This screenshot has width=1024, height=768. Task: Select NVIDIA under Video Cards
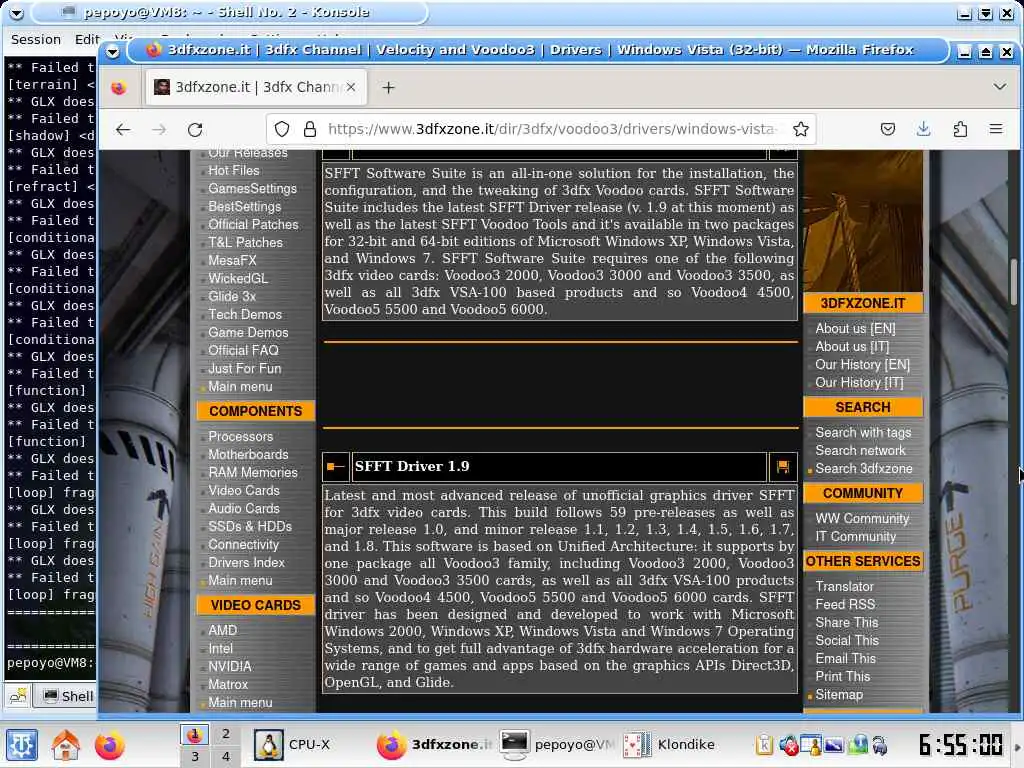pyautogui.click(x=229, y=667)
